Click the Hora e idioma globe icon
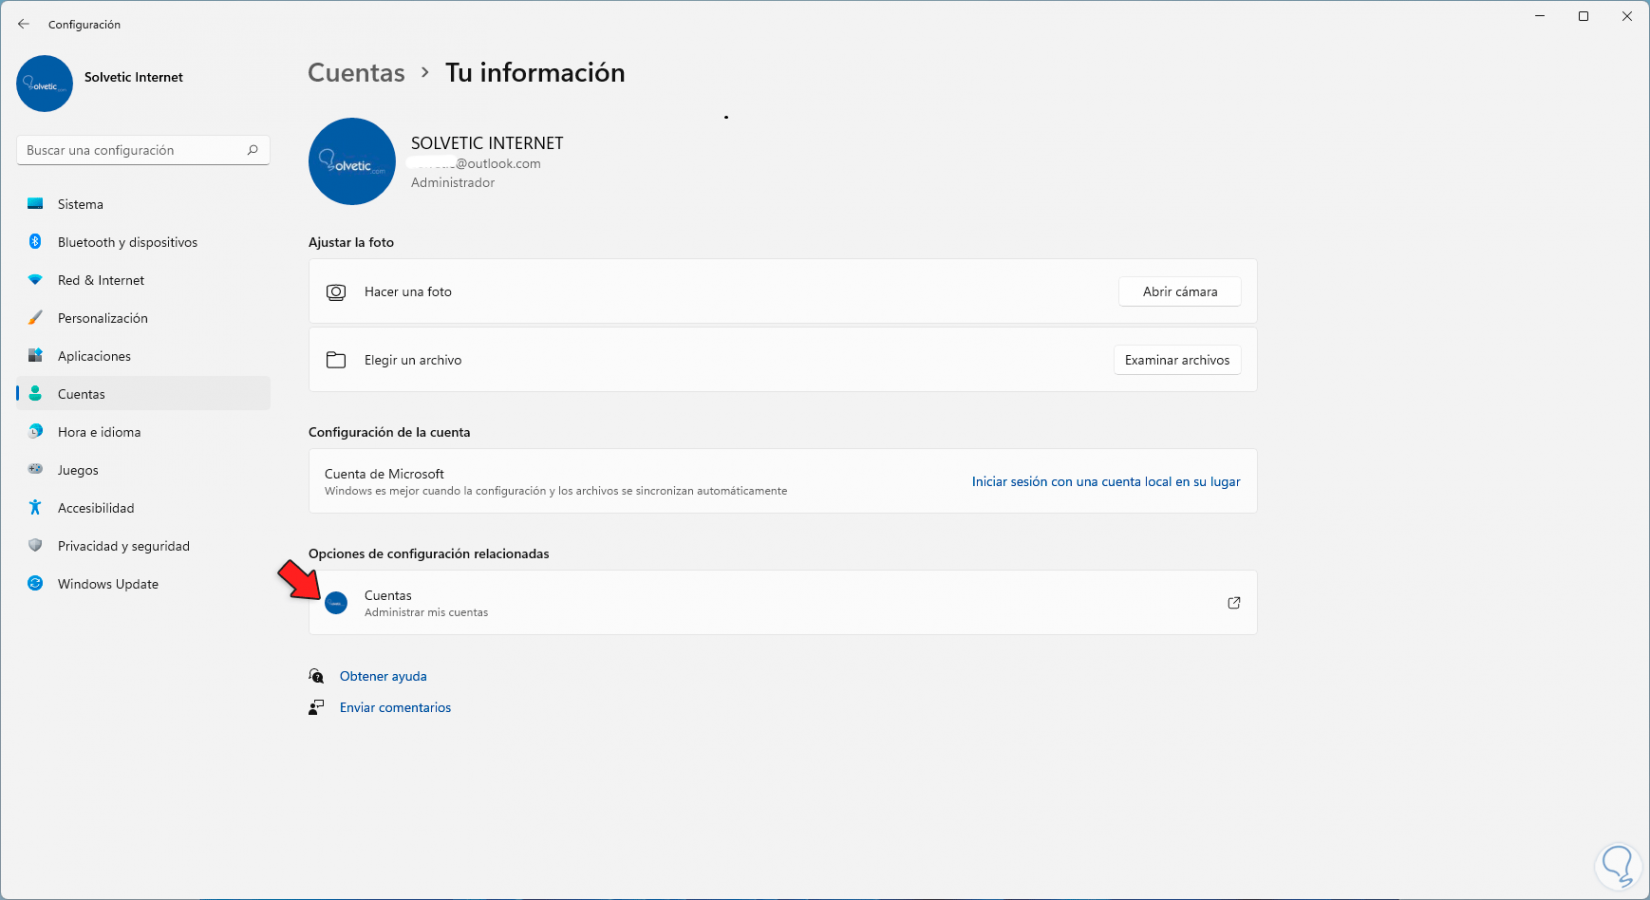The image size is (1650, 900). [x=35, y=432]
